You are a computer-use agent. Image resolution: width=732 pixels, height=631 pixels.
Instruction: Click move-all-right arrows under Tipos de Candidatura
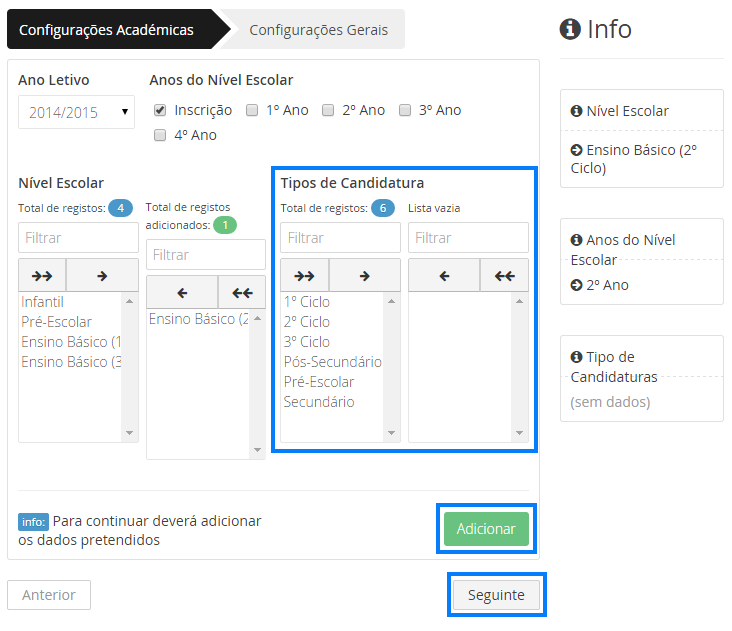[x=304, y=275]
